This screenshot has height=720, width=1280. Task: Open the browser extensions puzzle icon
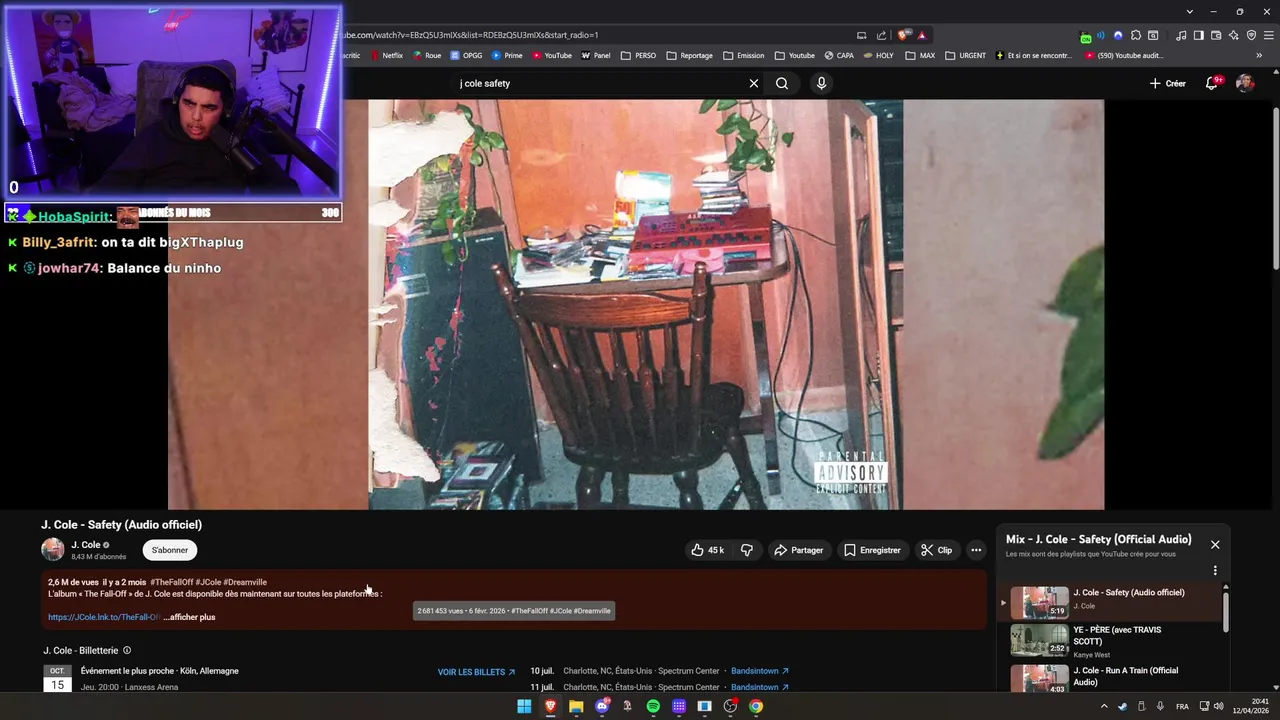point(1135,35)
